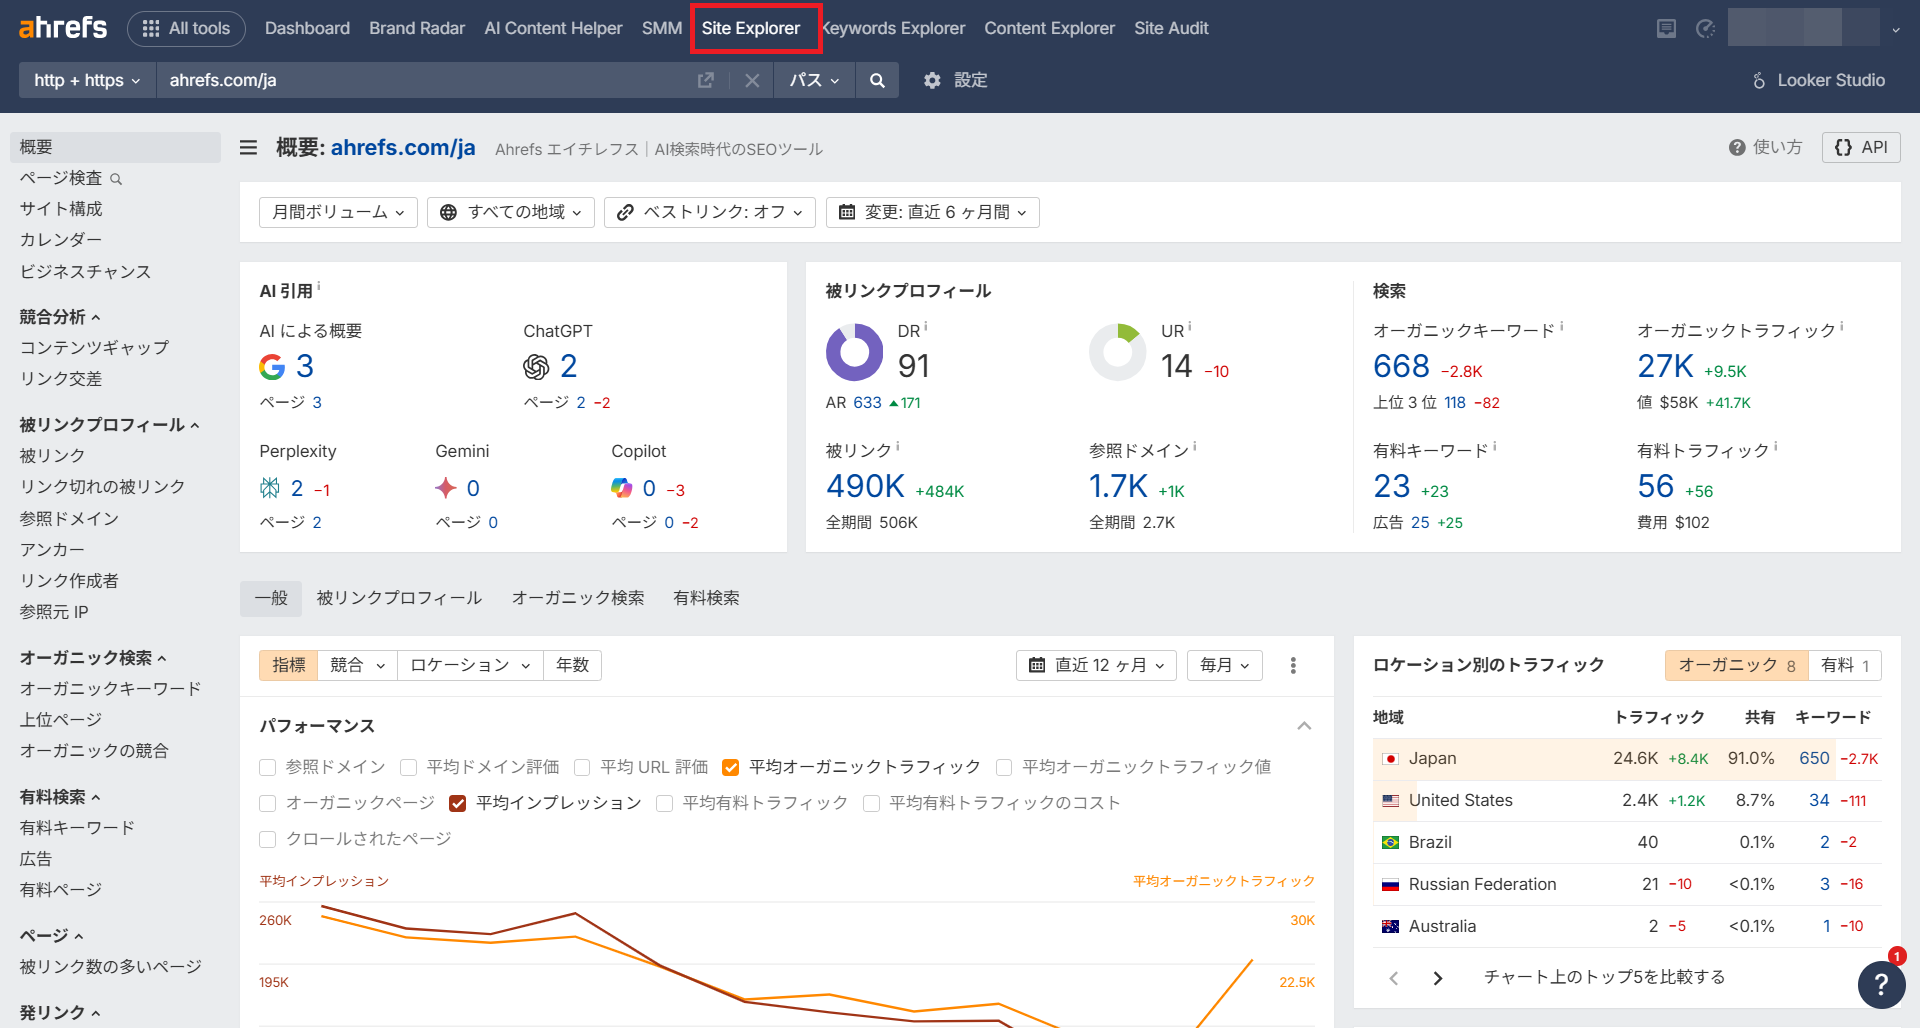Open 設定 via the gear icon
The width and height of the screenshot is (1920, 1028).
pyautogui.click(x=932, y=80)
